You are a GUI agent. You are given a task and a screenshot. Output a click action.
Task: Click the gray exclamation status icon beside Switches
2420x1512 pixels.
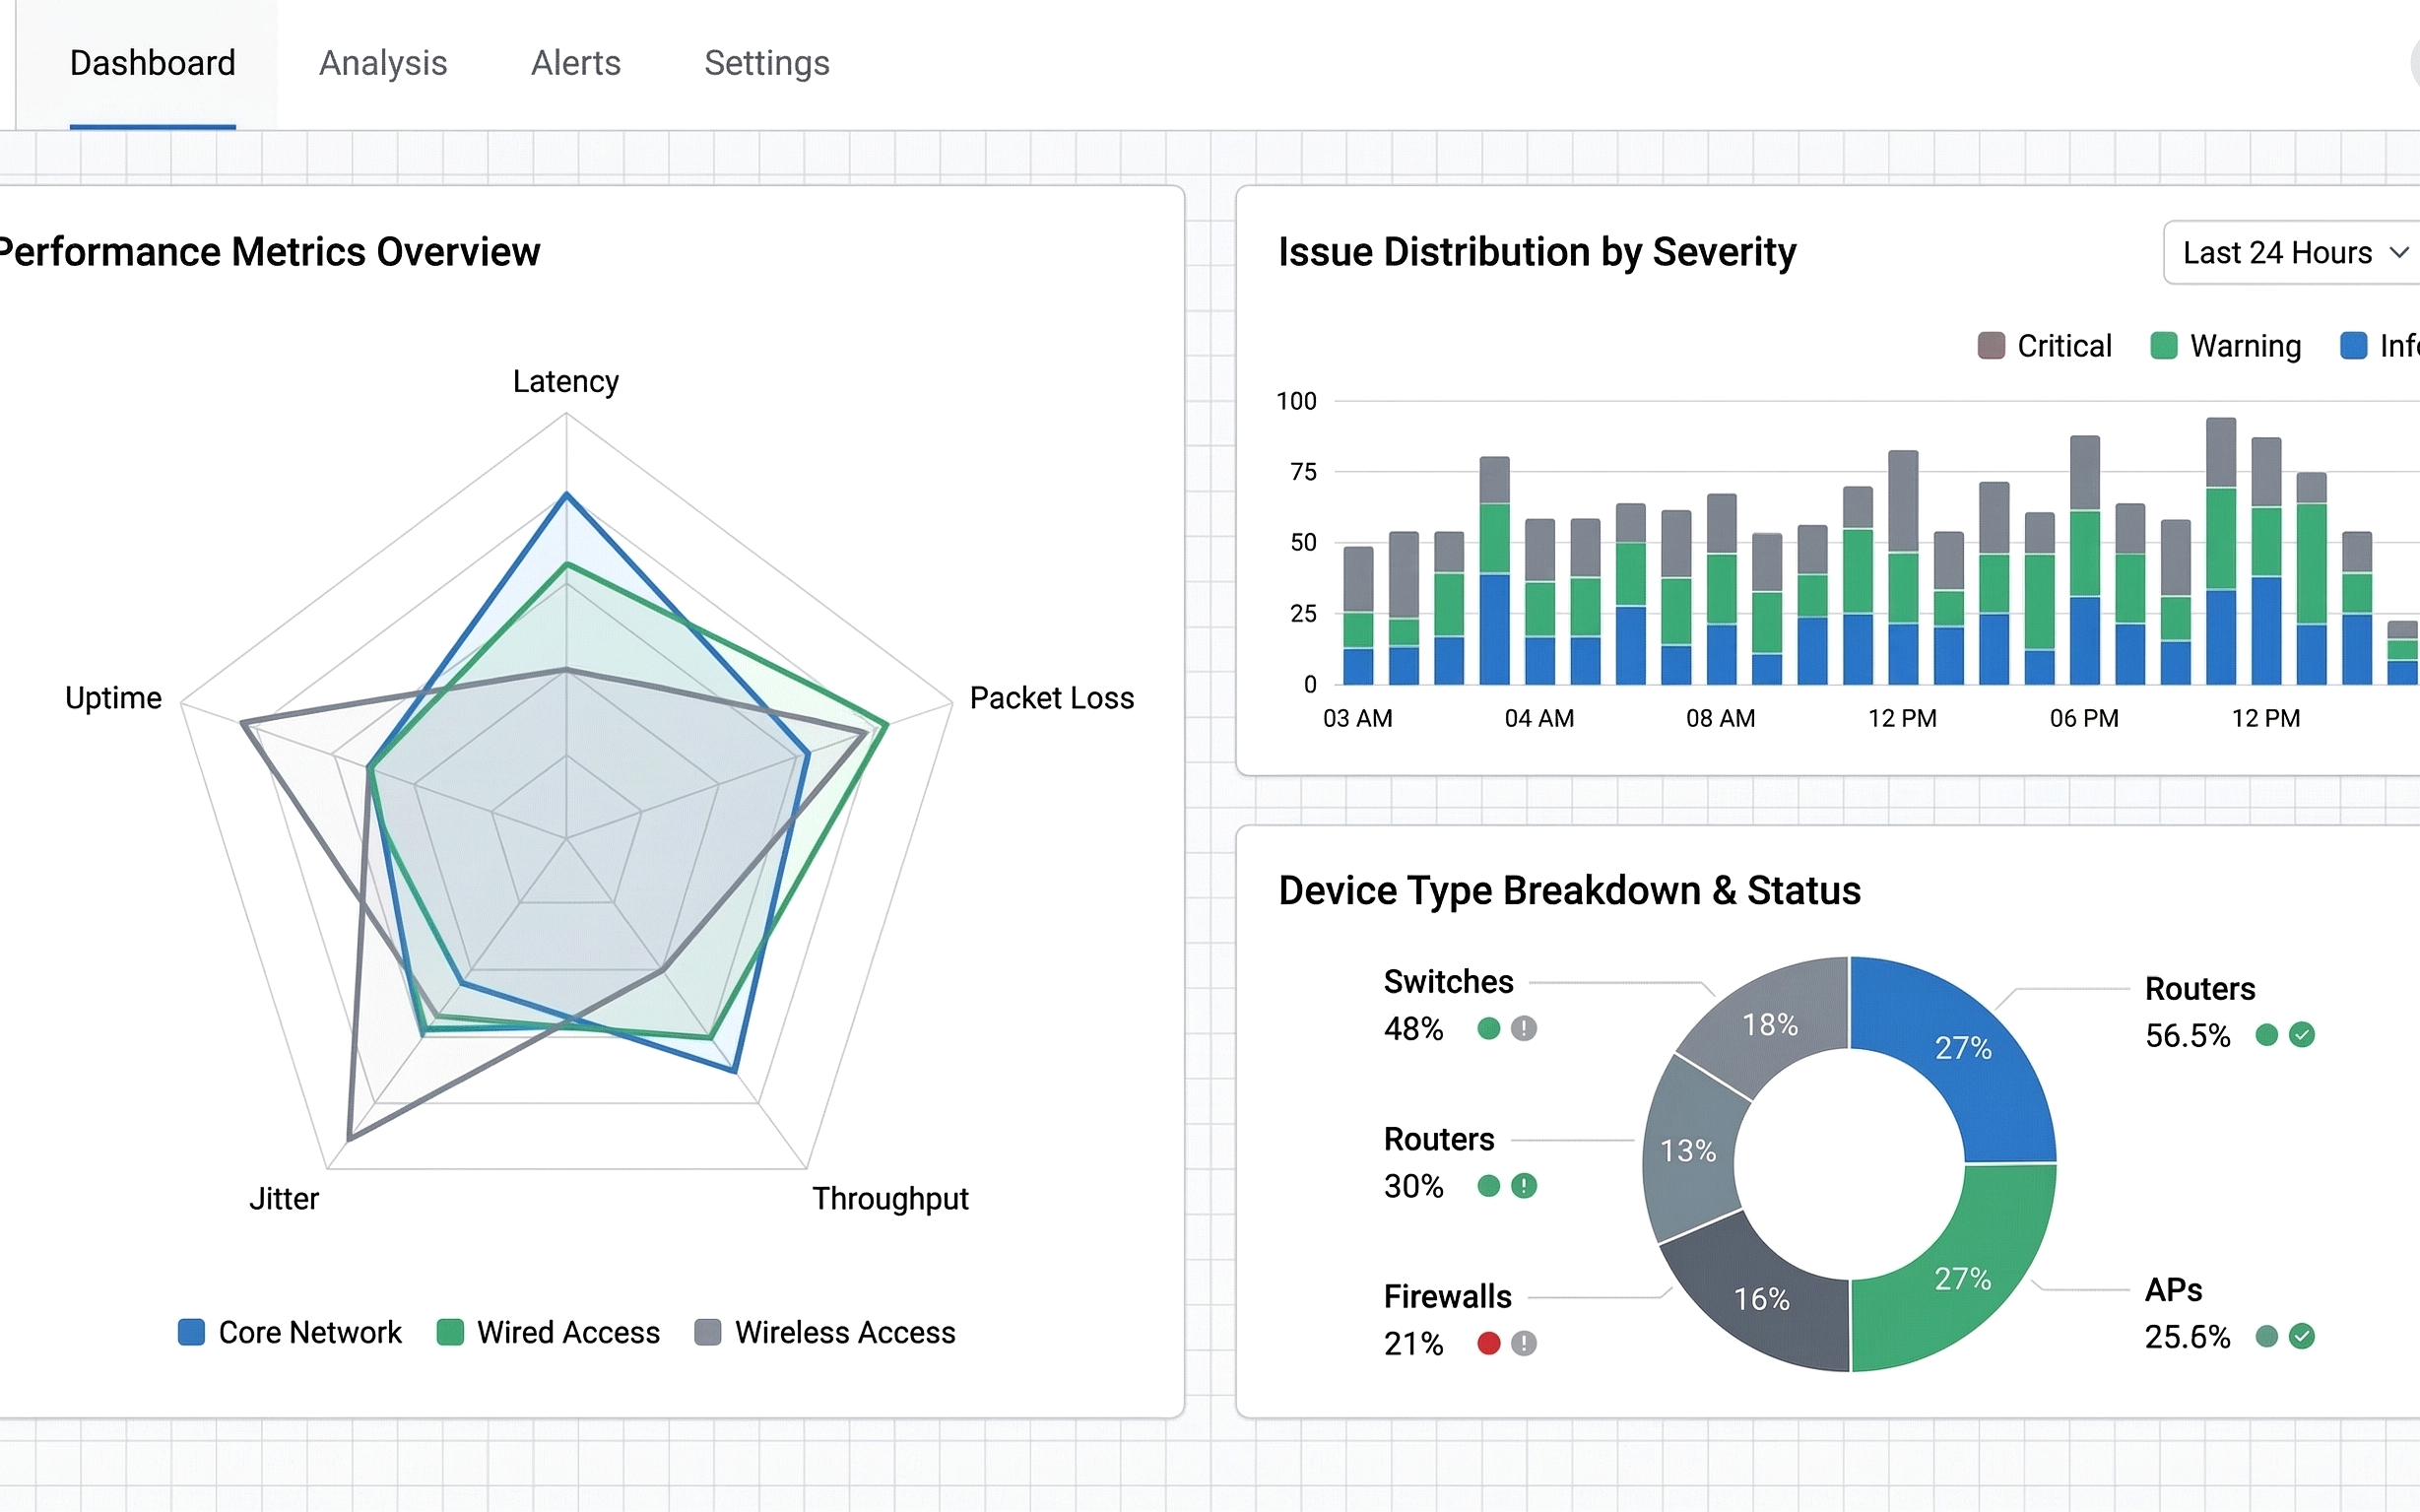pos(1522,1028)
